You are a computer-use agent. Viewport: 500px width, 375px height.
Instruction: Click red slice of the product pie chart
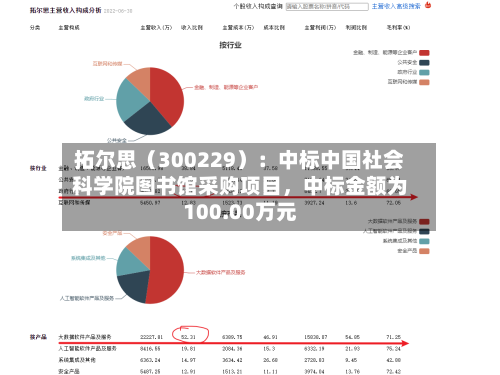point(167,270)
